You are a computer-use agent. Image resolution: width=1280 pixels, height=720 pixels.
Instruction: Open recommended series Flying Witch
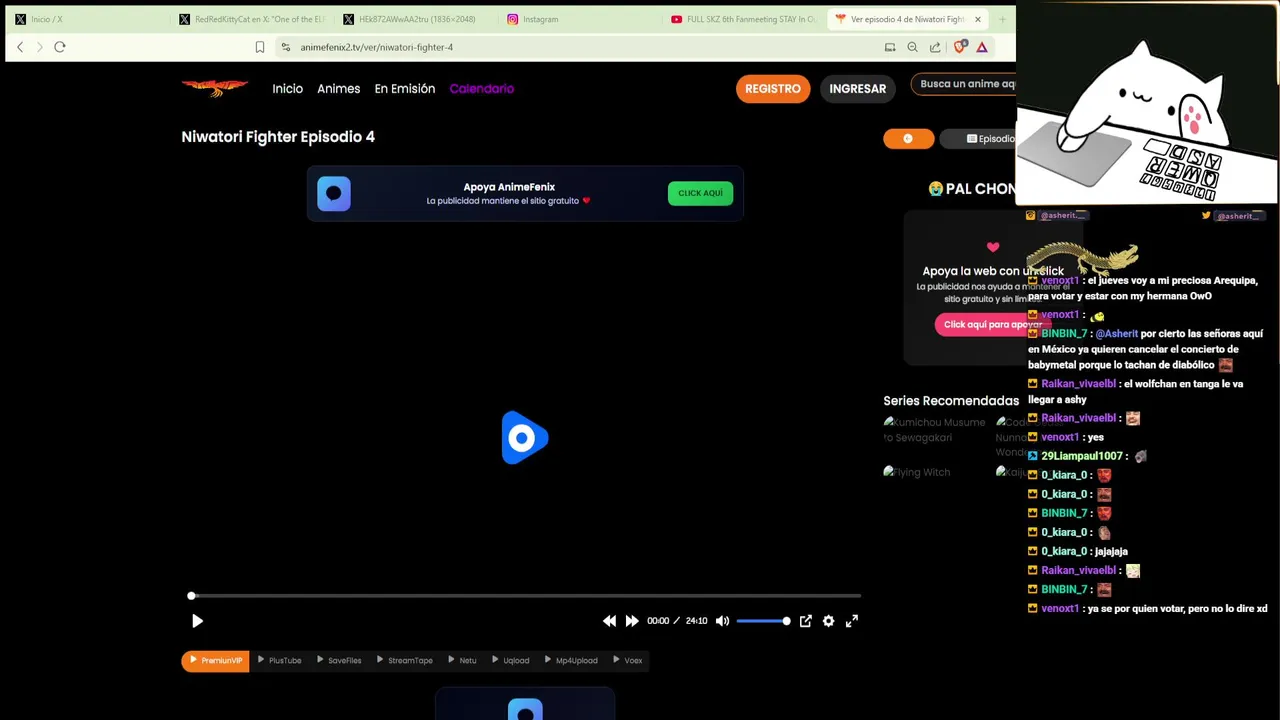917,472
